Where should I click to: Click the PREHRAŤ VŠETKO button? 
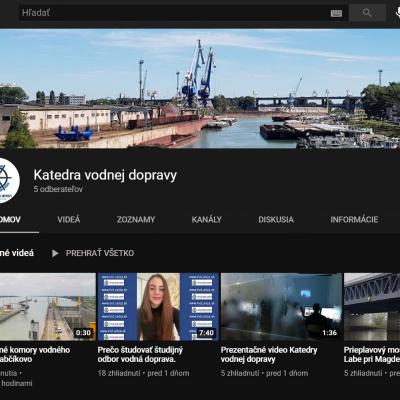tap(100, 253)
